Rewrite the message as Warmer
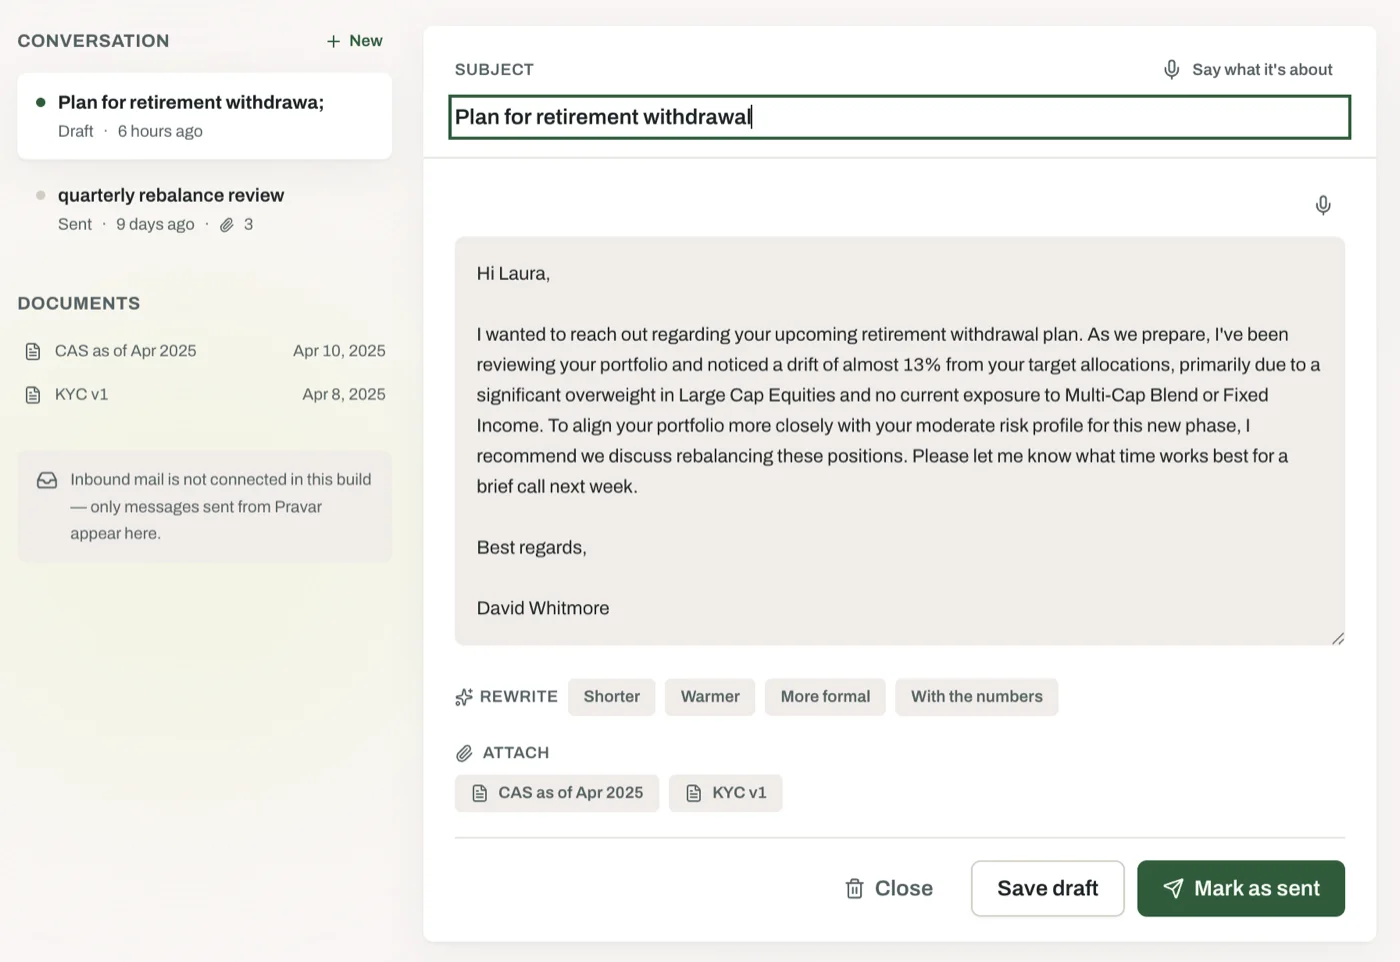The width and height of the screenshot is (1400, 962). pyautogui.click(x=710, y=697)
